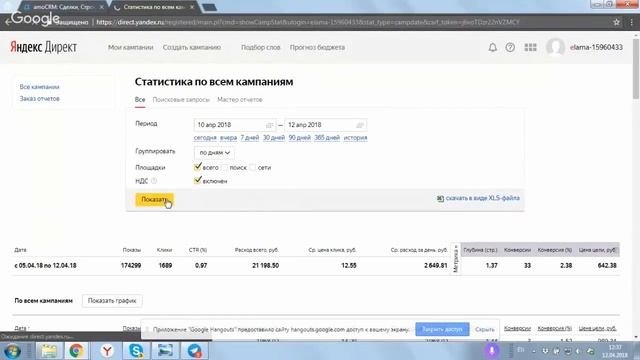
Task: Close the amoCRM browser tab
Action: [102, 7]
